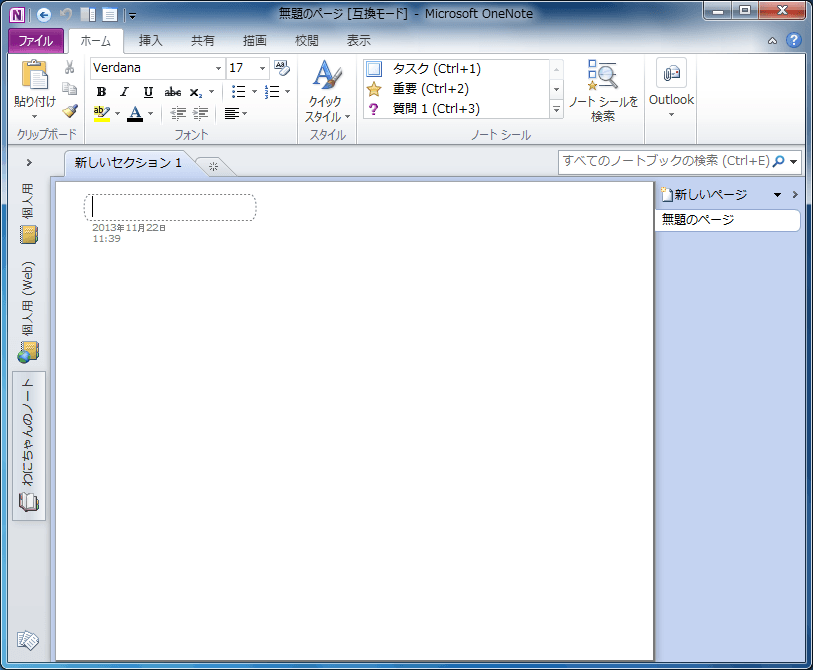Switch to the 挿入 tab
This screenshot has height=670, width=813.
(x=150, y=40)
